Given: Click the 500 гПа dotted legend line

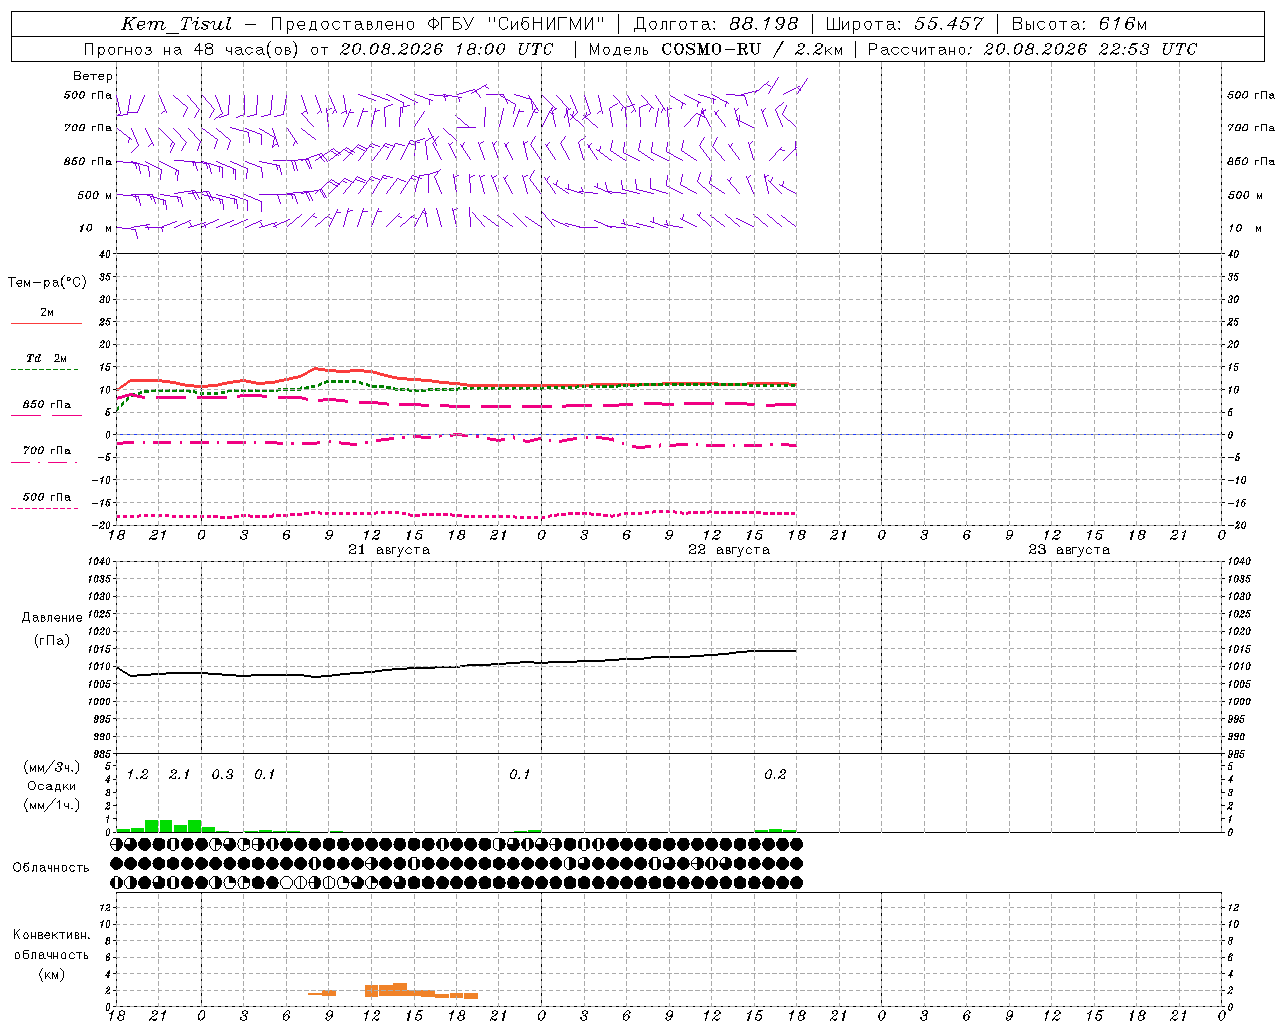Looking at the screenshot, I should click(44, 508).
